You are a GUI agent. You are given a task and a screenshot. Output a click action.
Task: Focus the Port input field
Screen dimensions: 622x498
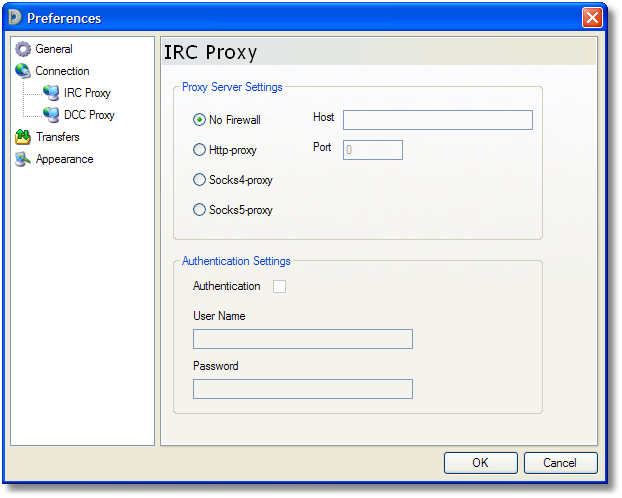coord(373,150)
